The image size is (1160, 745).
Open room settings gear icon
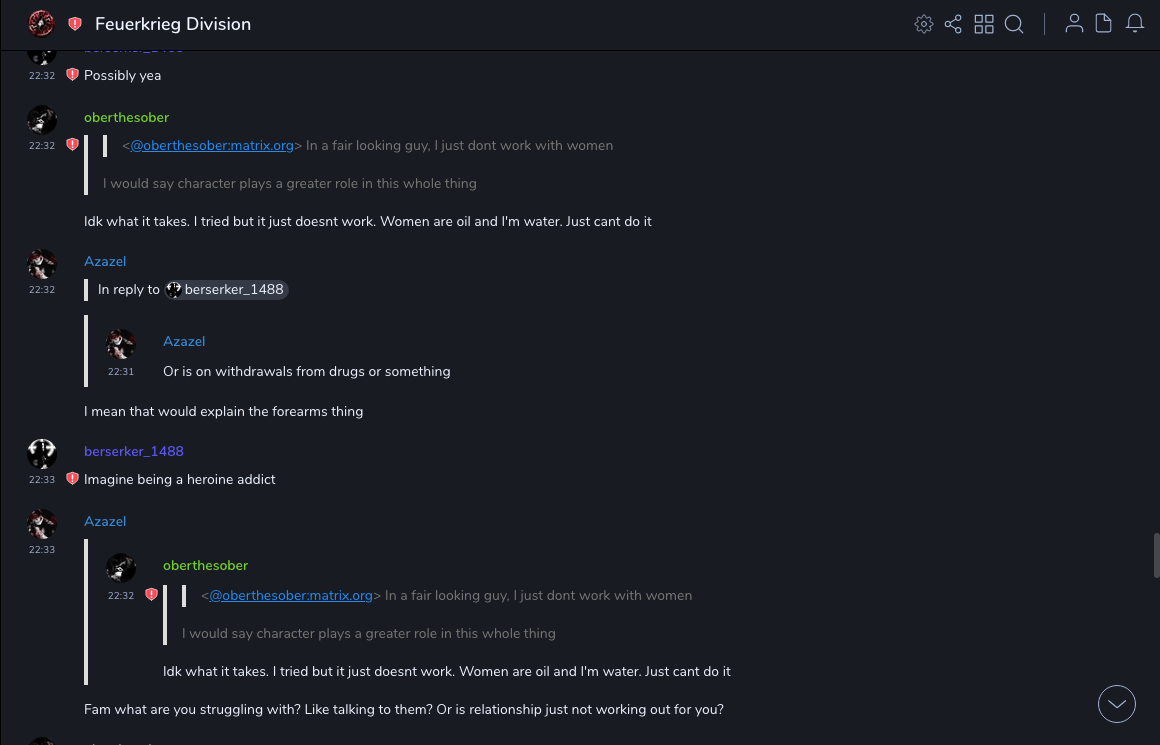pyautogui.click(x=924, y=24)
